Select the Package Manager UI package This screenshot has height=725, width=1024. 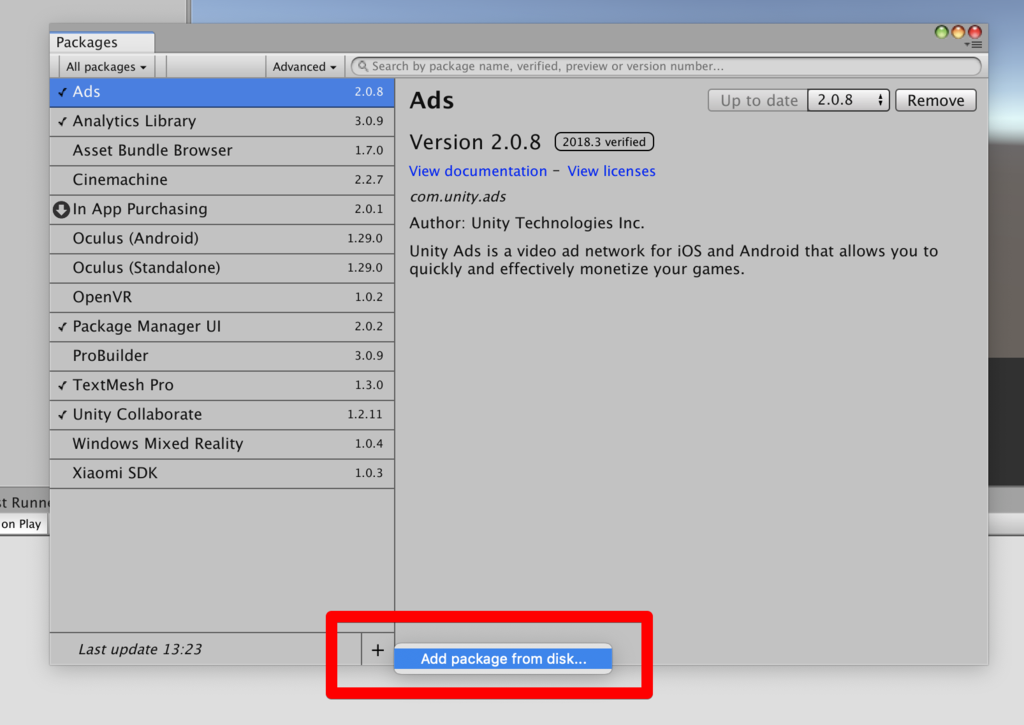(222, 327)
